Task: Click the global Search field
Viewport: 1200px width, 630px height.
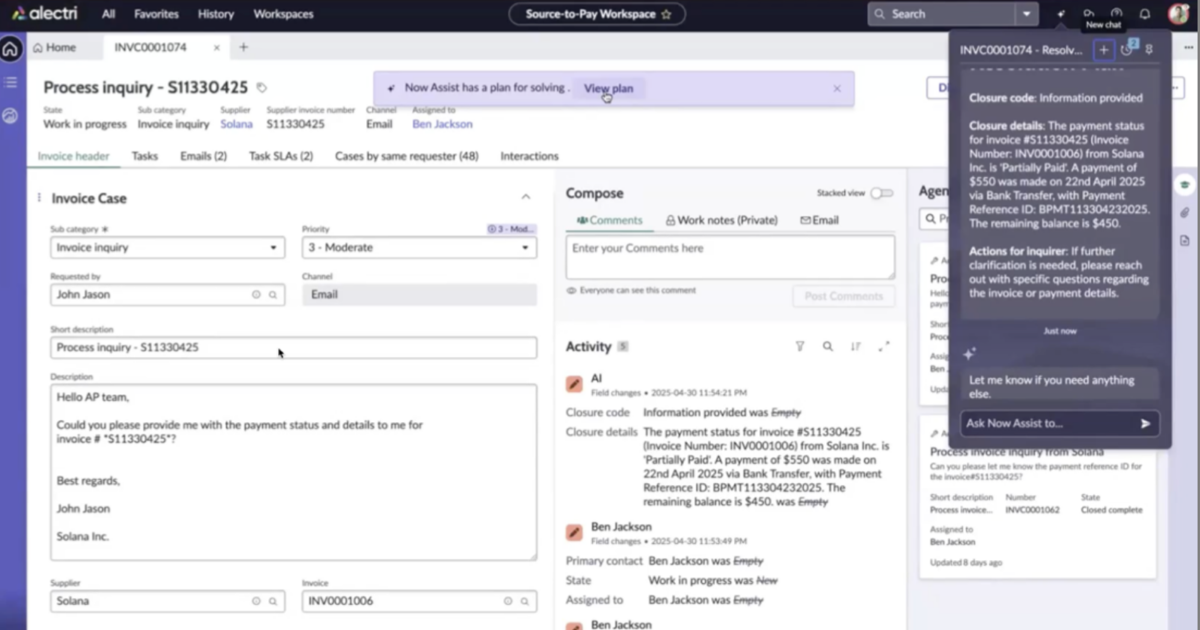Action: pos(941,14)
